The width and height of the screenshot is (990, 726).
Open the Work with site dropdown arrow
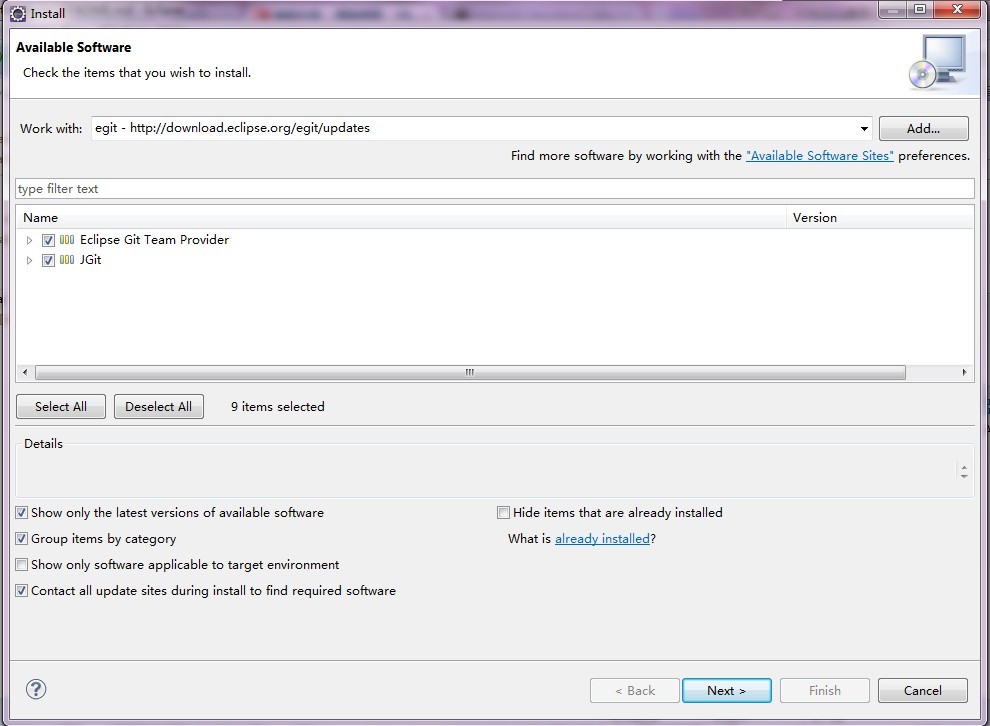click(864, 129)
